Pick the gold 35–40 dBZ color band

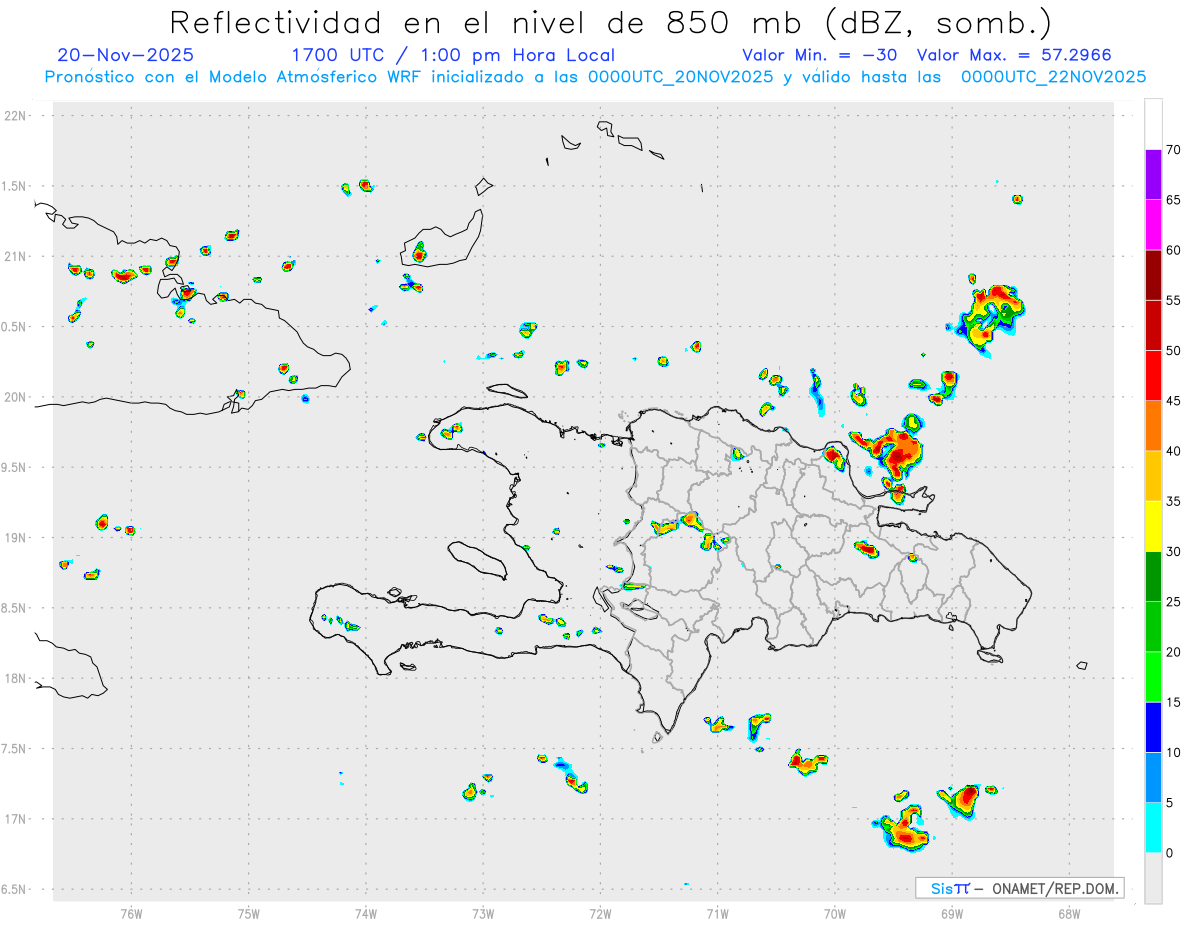point(1153,476)
